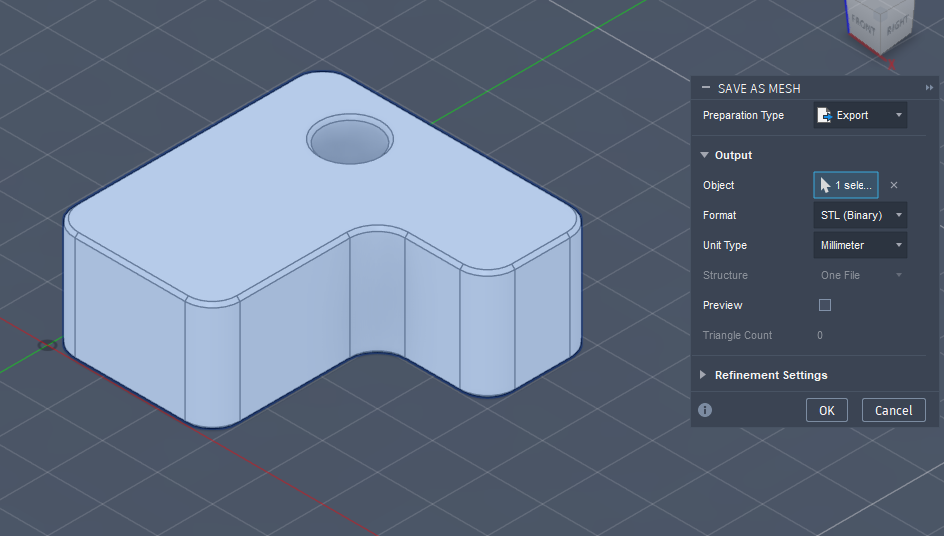Select the circular hole on the body
The width and height of the screenshot is (944, 536).
pos(350,140)
